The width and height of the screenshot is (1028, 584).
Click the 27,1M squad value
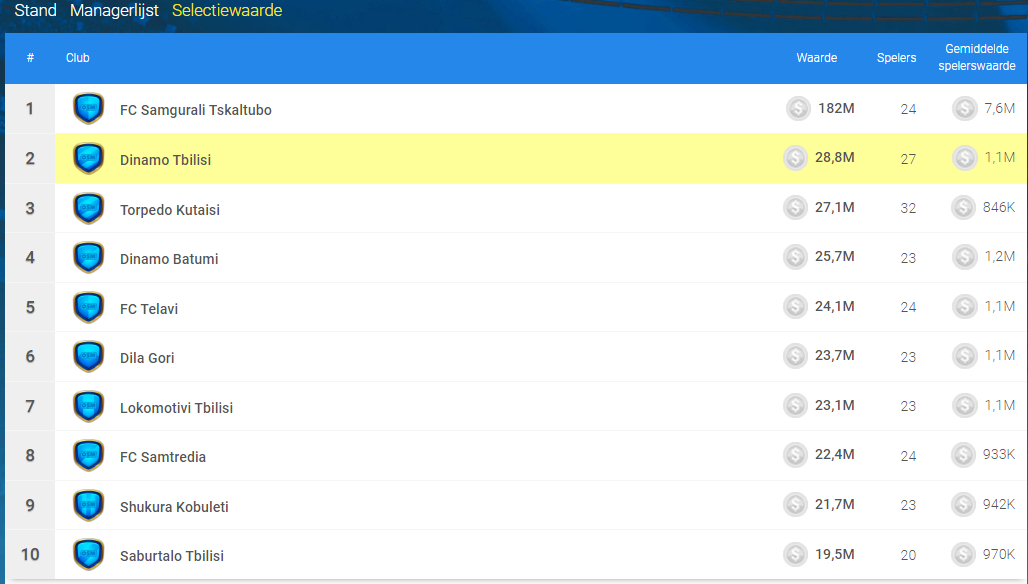tap(835, 207)
